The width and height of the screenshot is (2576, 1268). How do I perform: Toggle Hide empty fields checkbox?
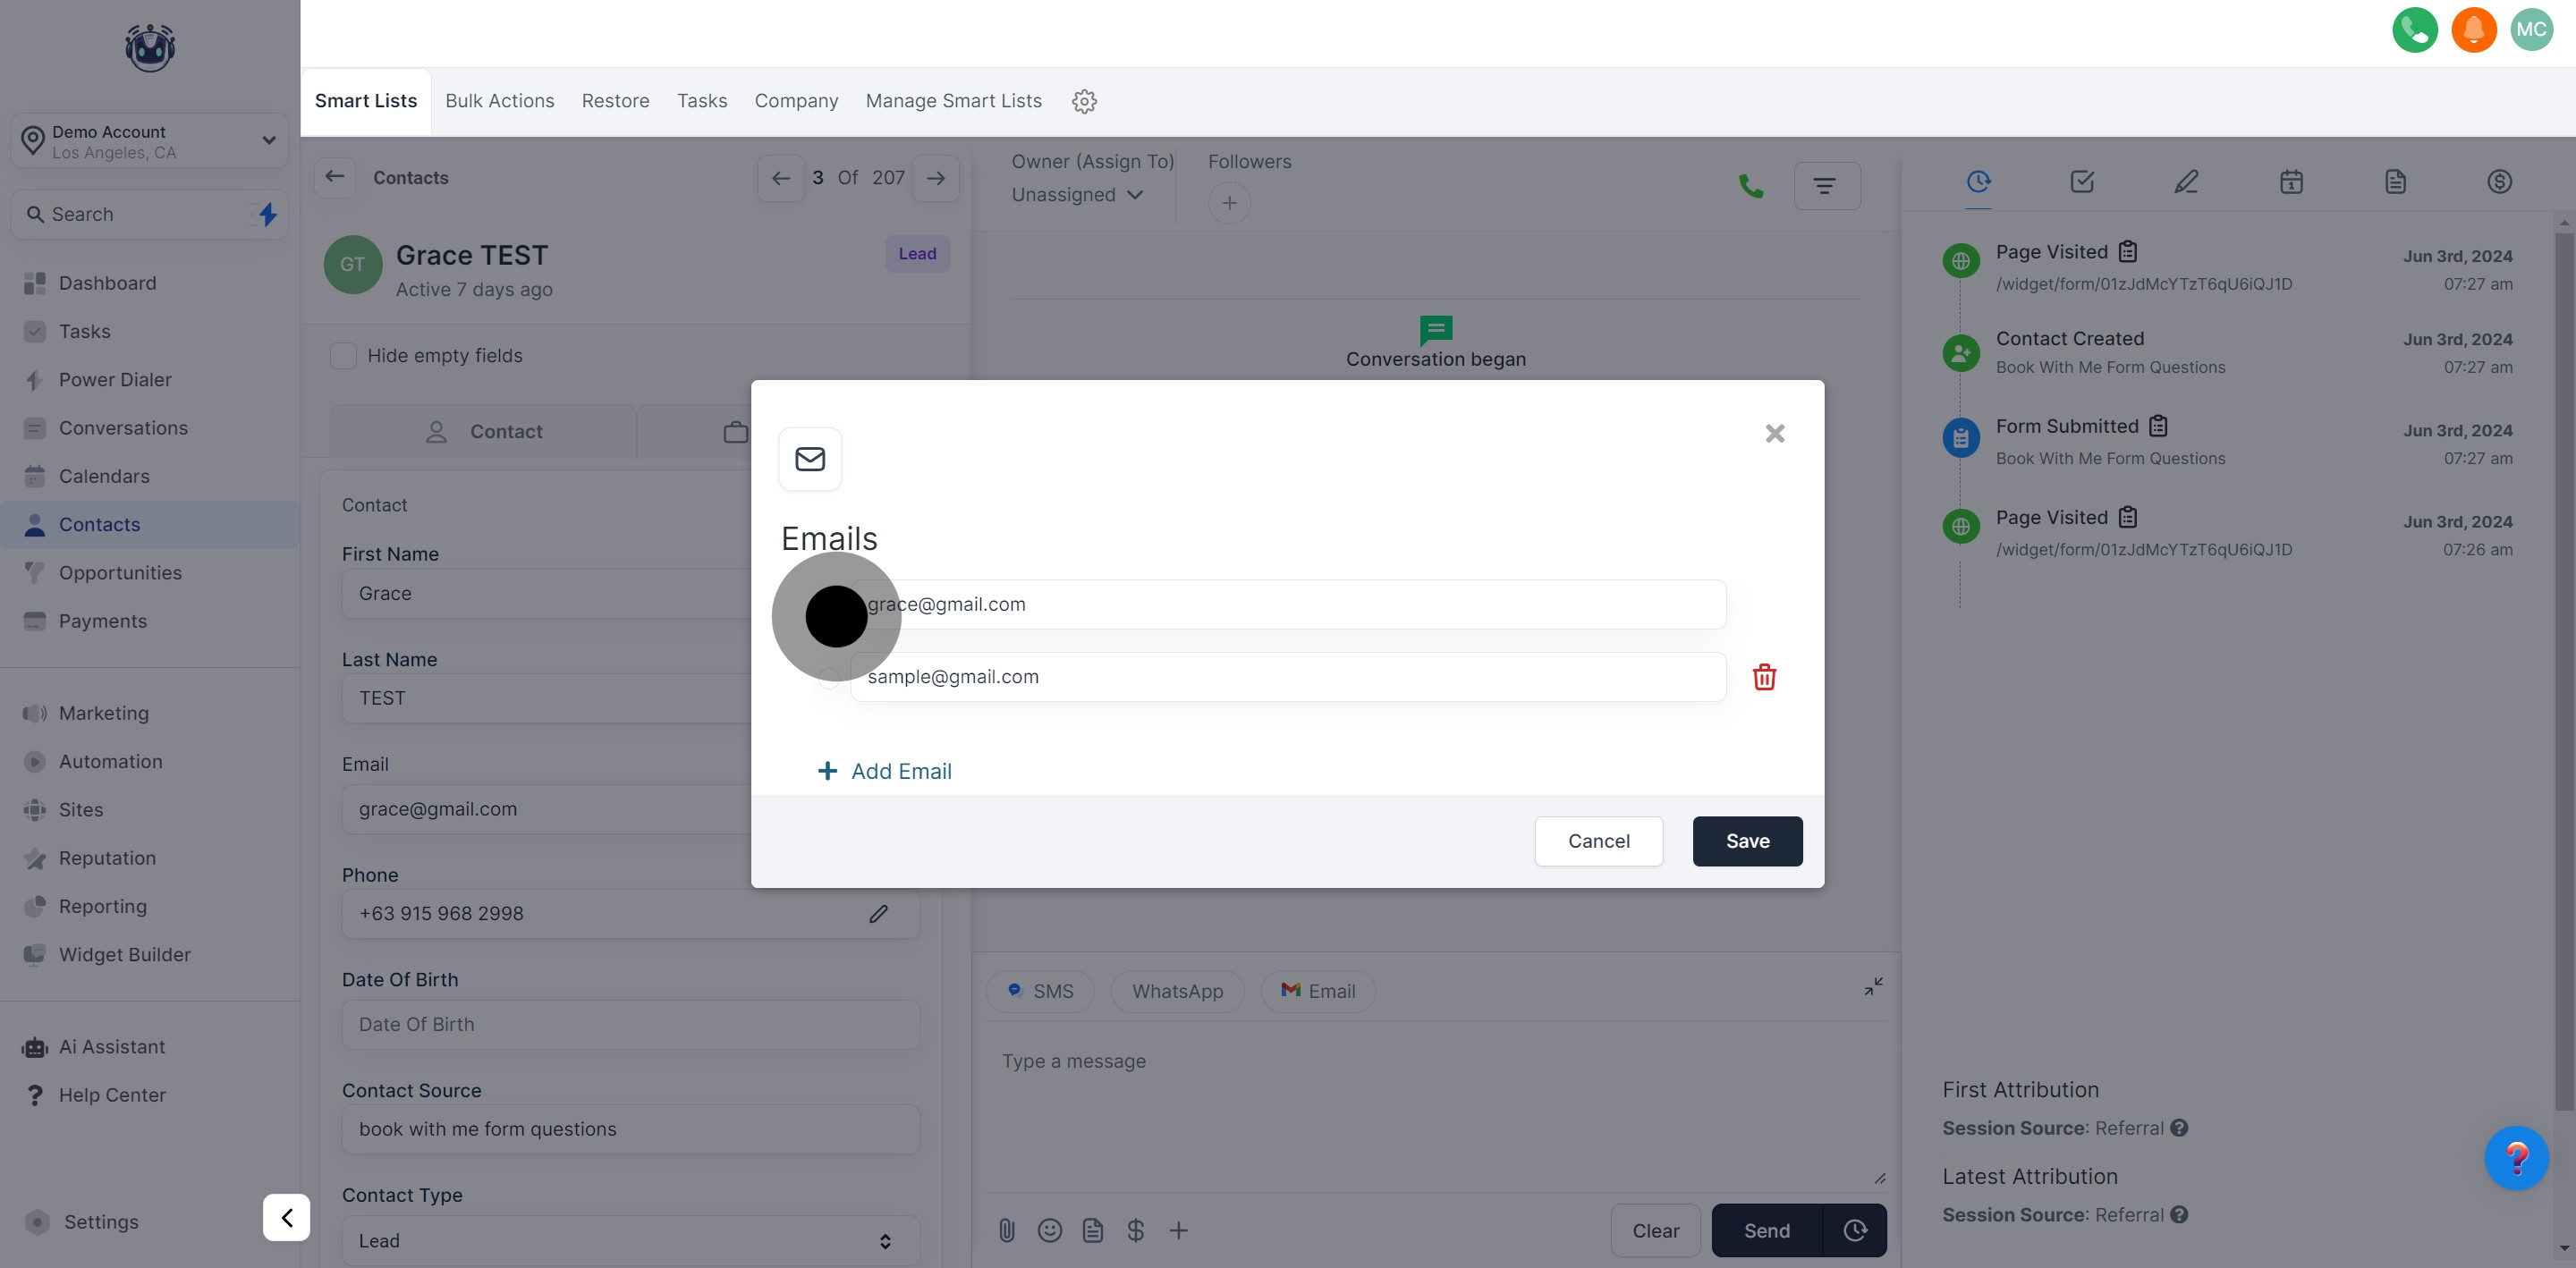point(343,356)
